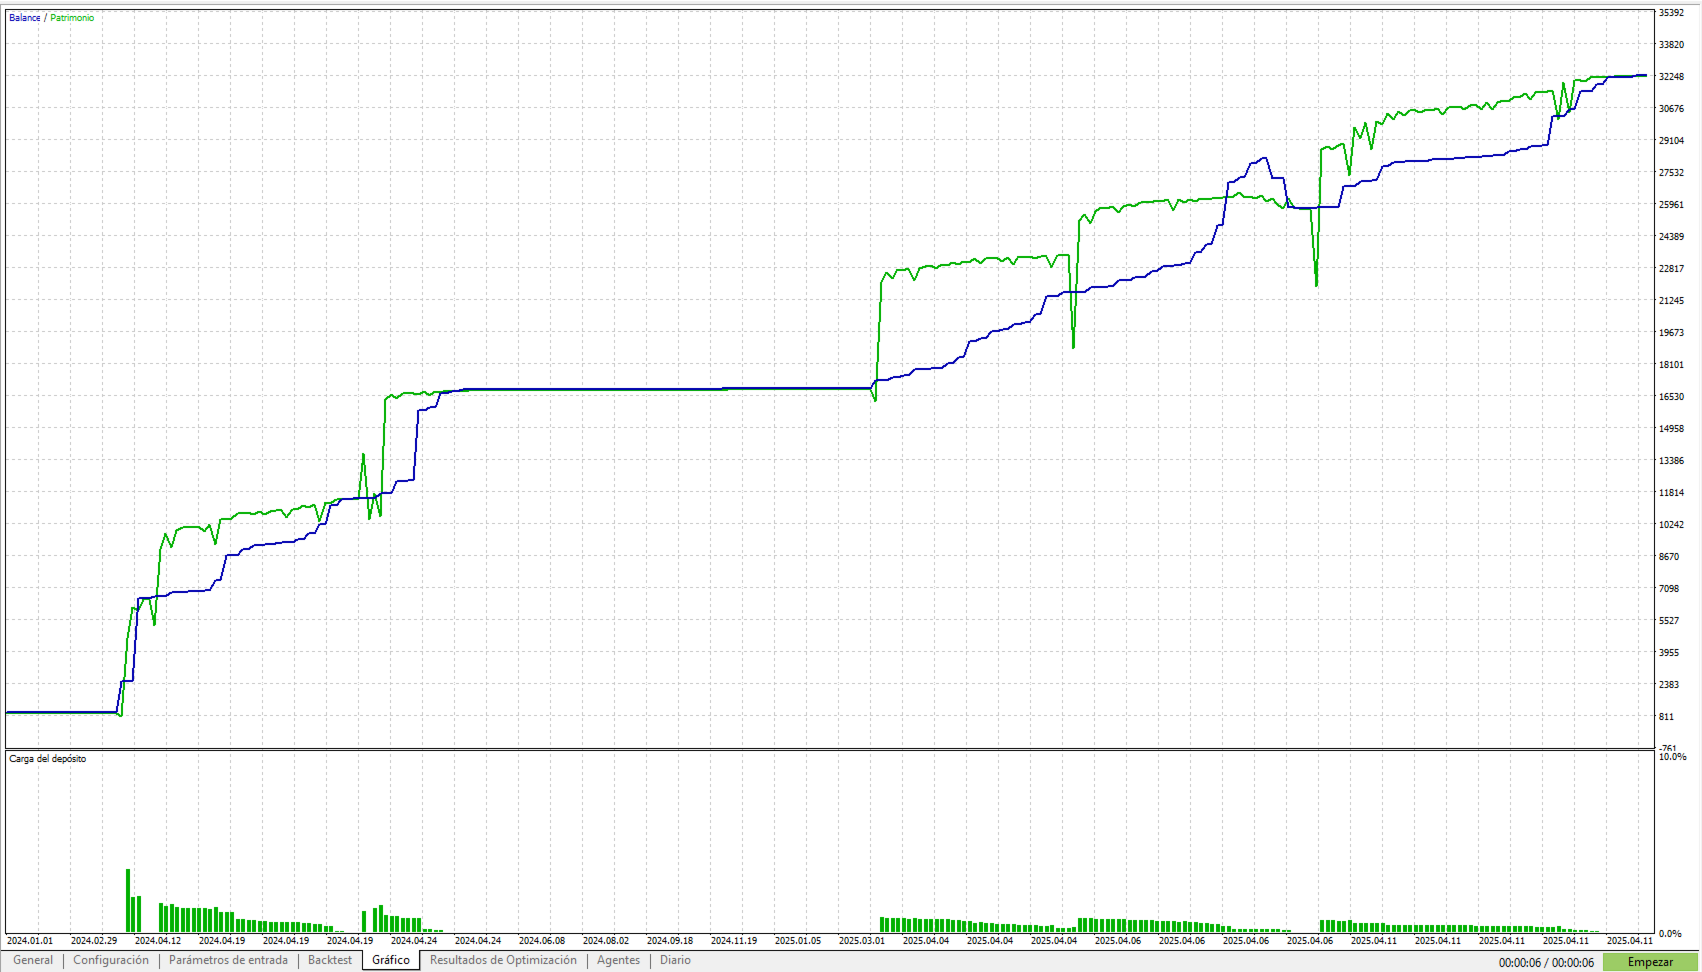The height and width of the screenshot is (972, 1702).
Task: Open the Configuración tab
Action: tap(111, 960)
